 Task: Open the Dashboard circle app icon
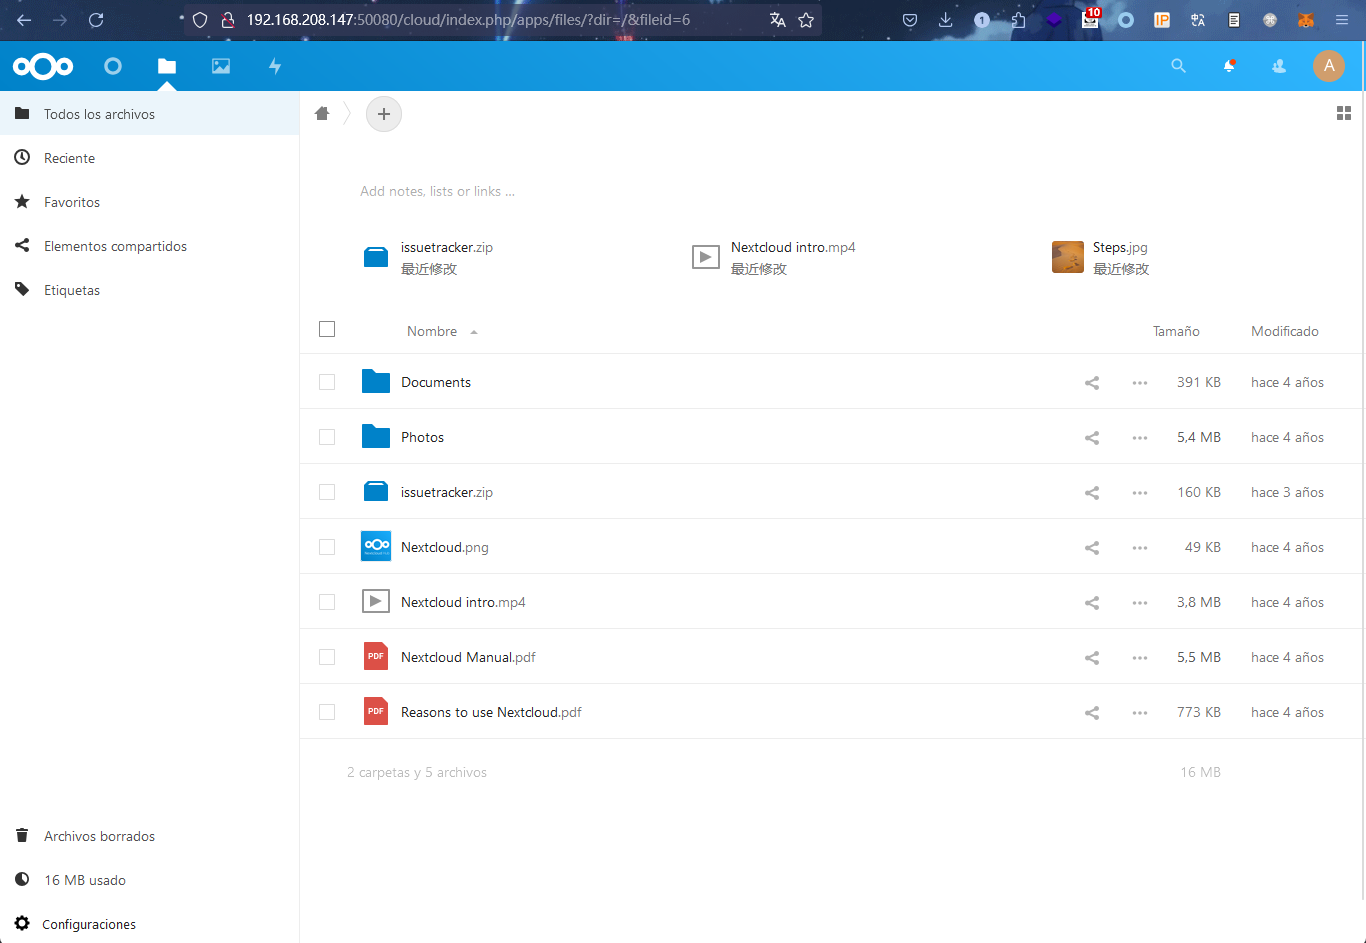coord(113,66)
